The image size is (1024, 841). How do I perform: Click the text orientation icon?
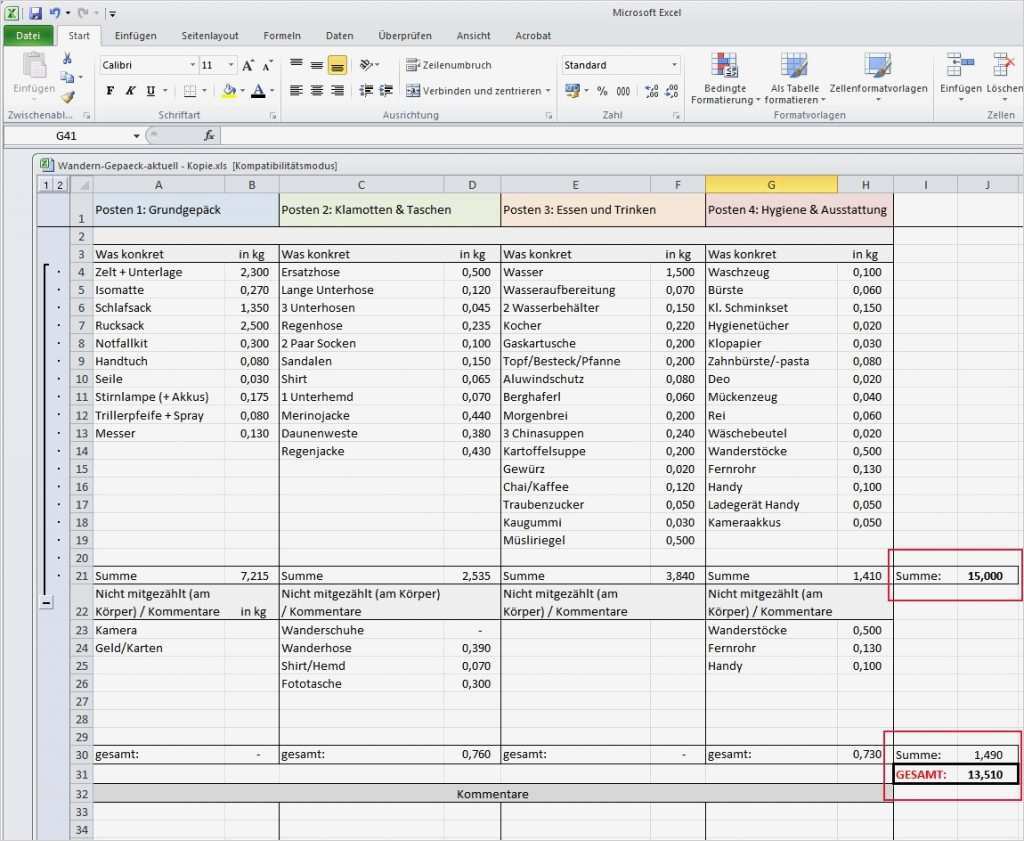coord(366,65)
